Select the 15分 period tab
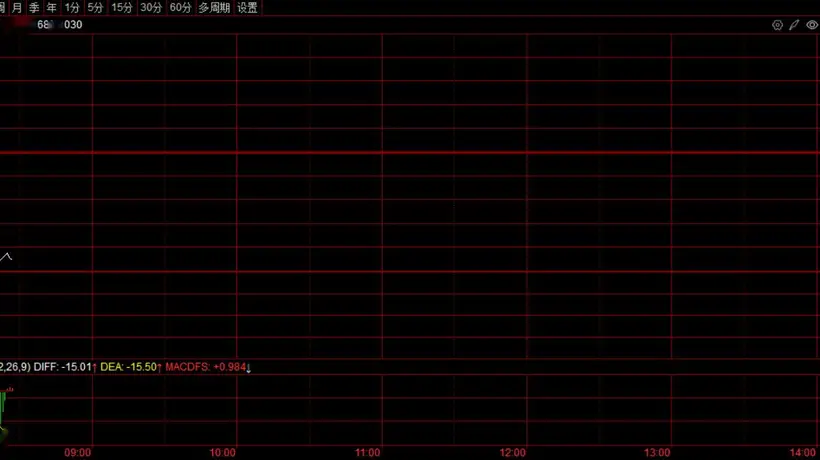Screen dimensions: 820x460 [122, 8]
